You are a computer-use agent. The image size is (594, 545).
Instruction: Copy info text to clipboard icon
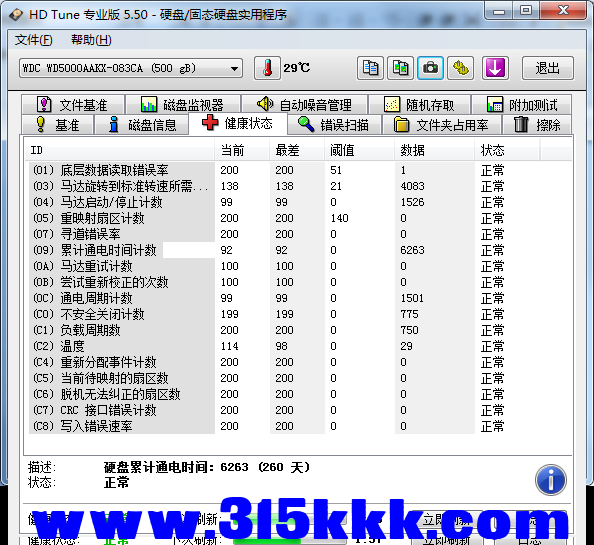(x=370, y=68)
